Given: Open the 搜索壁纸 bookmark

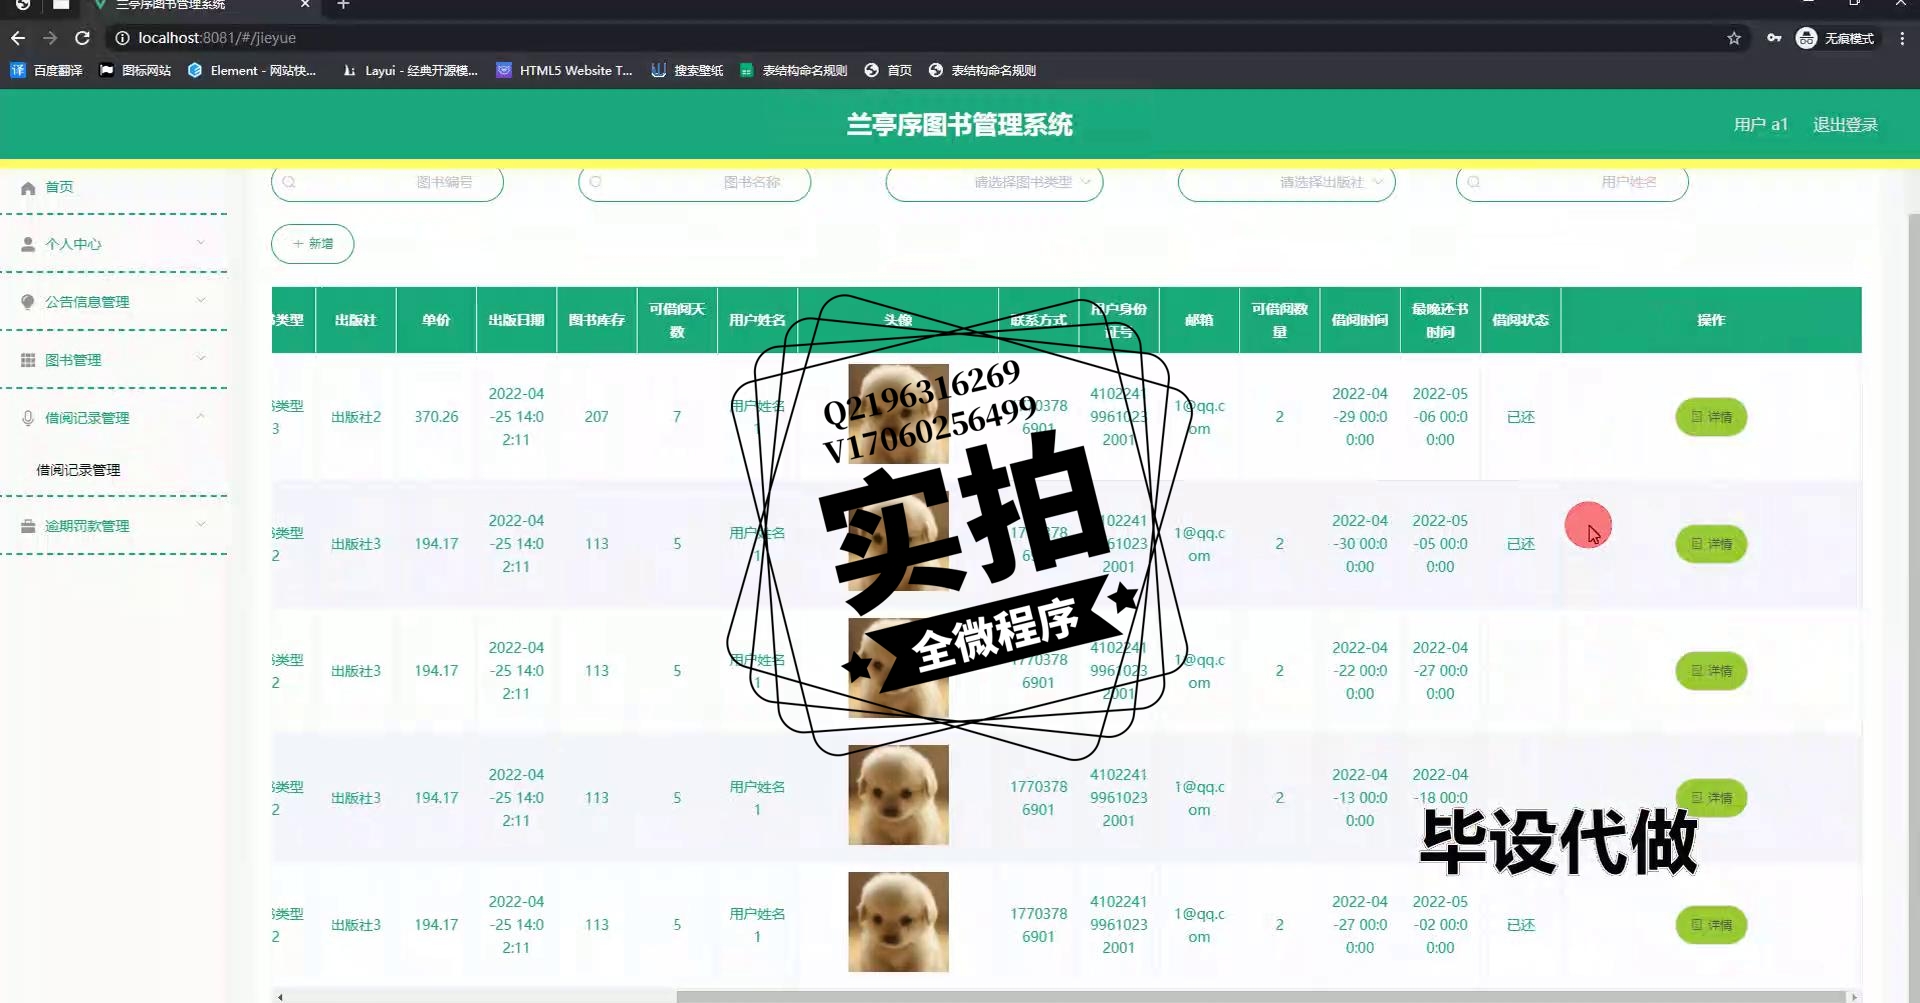Looking at the screenshot, I should click(x=687, y=70).
